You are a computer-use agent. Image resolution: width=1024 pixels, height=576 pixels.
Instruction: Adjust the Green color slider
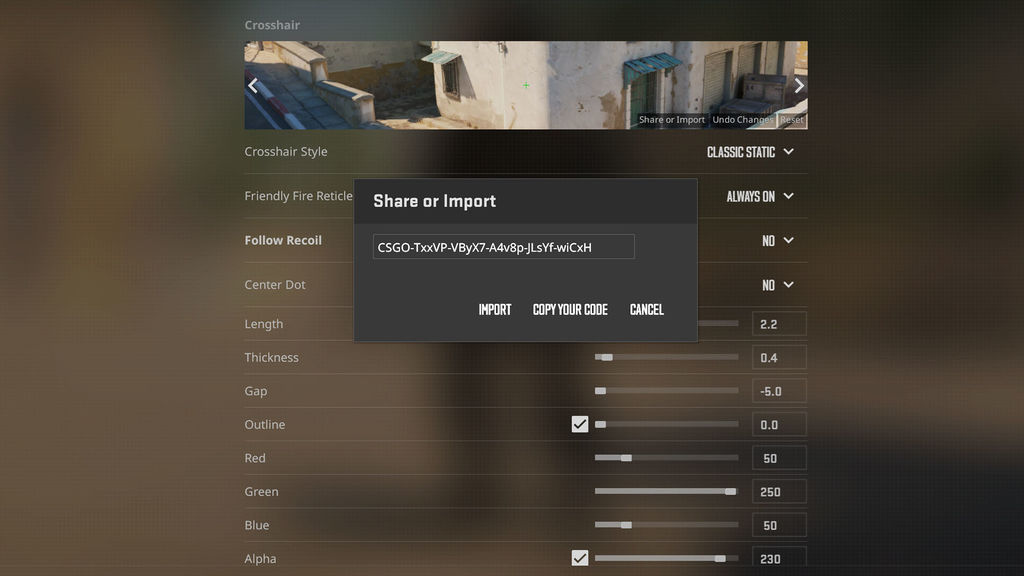tap(666, 491)
